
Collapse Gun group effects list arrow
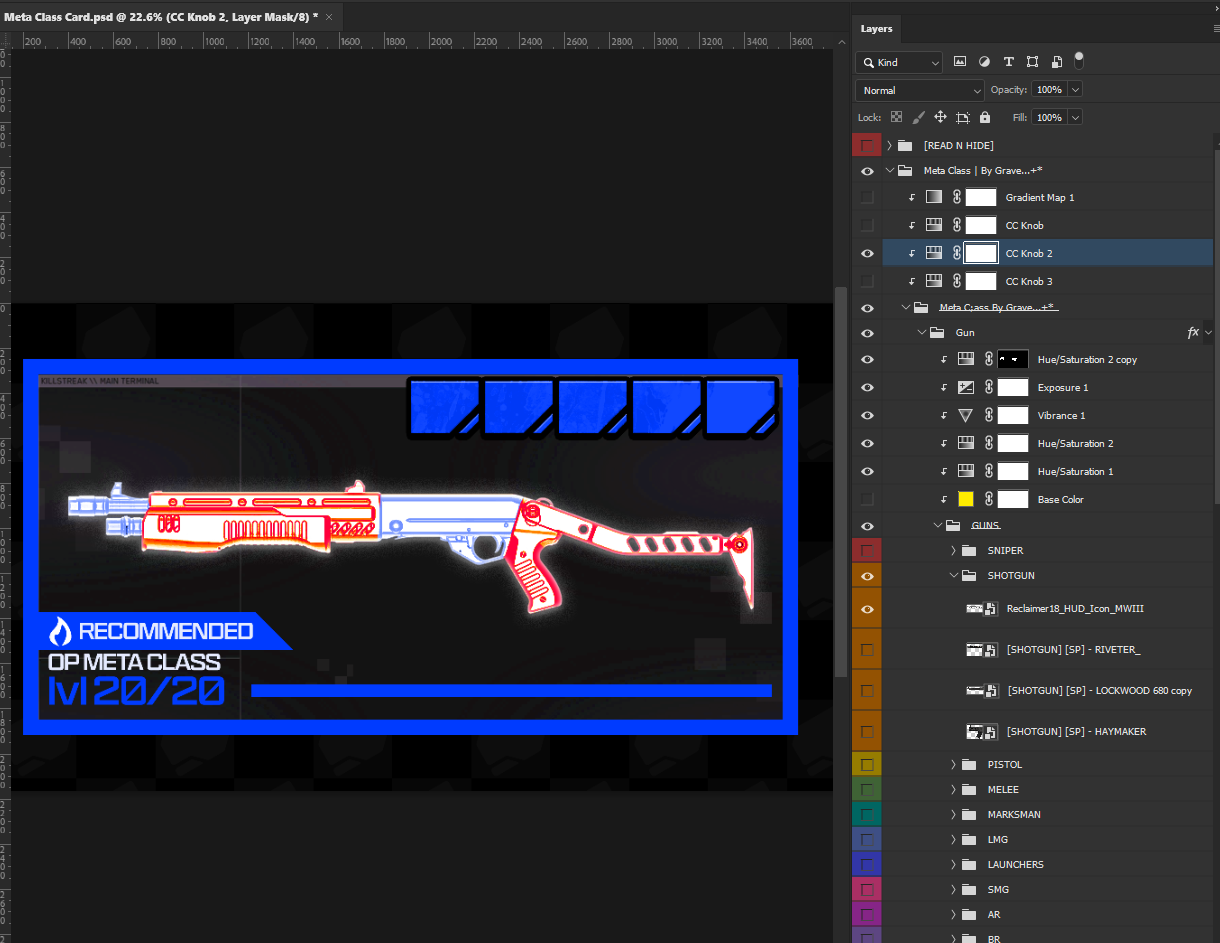1208,332
